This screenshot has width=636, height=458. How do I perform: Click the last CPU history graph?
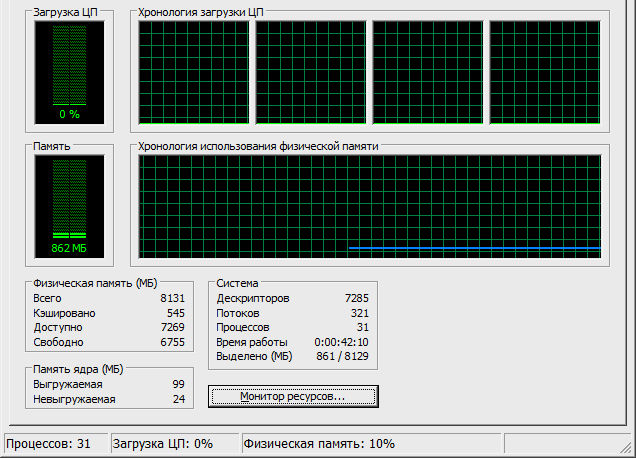[545, 73]
